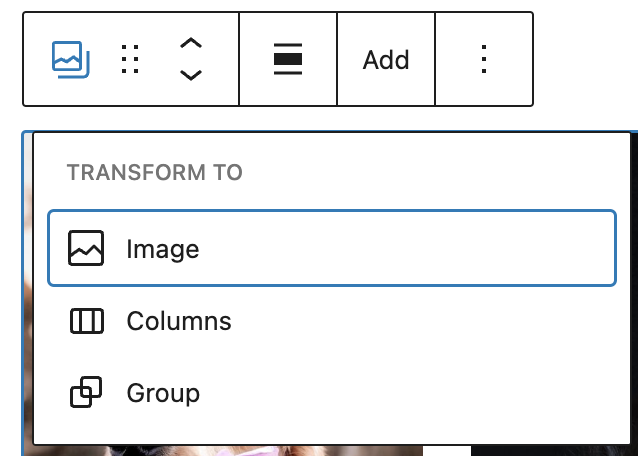The height and width of the screenshot is (456, 638).
Task: Transform the block to Group
Action: pyautogui.click(x=162, y=393)
